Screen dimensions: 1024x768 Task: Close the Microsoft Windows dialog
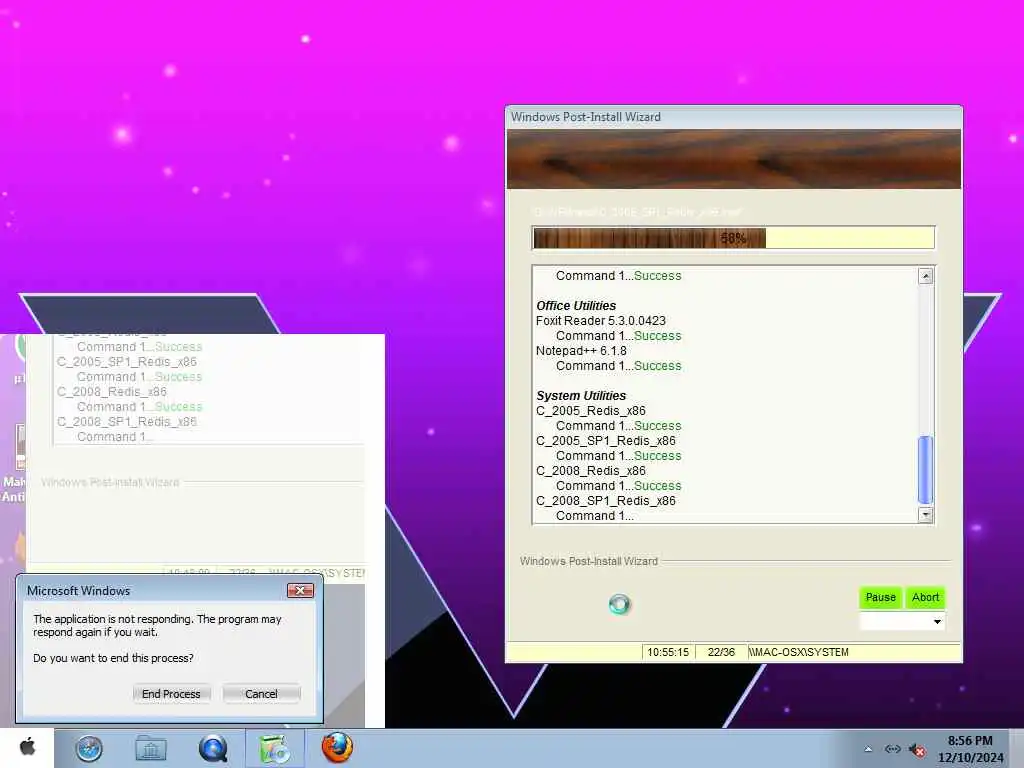click(x=300, y=590)
